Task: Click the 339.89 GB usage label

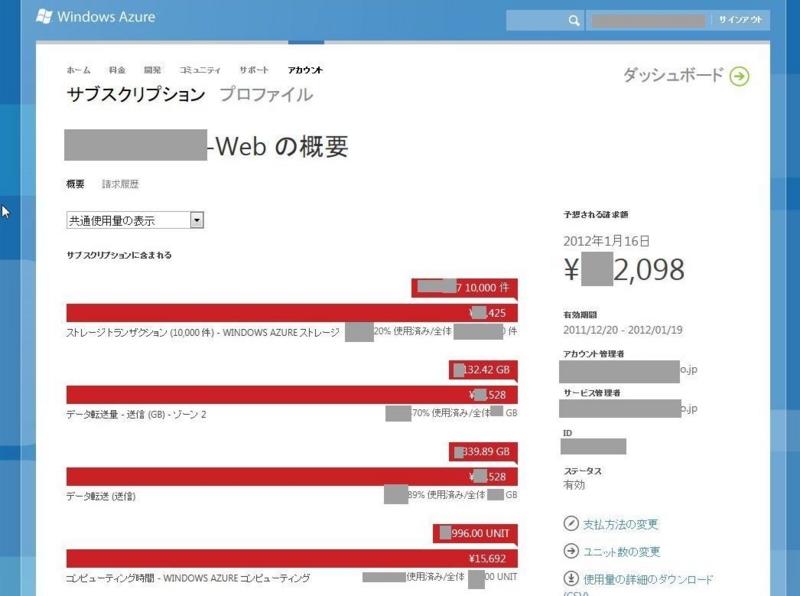Action: [x=483, y=452]
